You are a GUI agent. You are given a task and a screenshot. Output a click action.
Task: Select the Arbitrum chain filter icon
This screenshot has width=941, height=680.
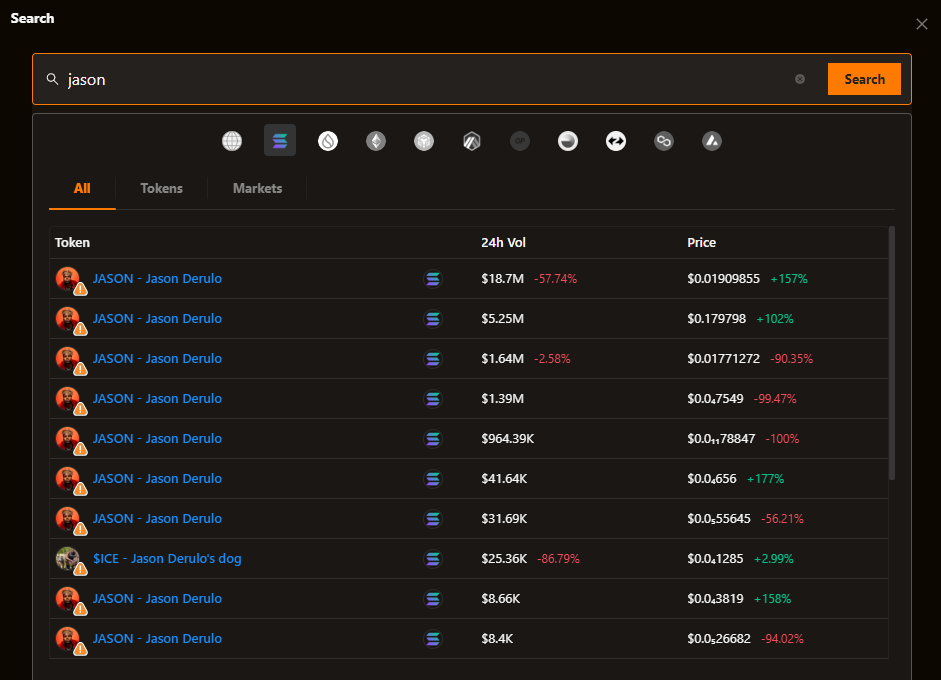coord(472,141)
